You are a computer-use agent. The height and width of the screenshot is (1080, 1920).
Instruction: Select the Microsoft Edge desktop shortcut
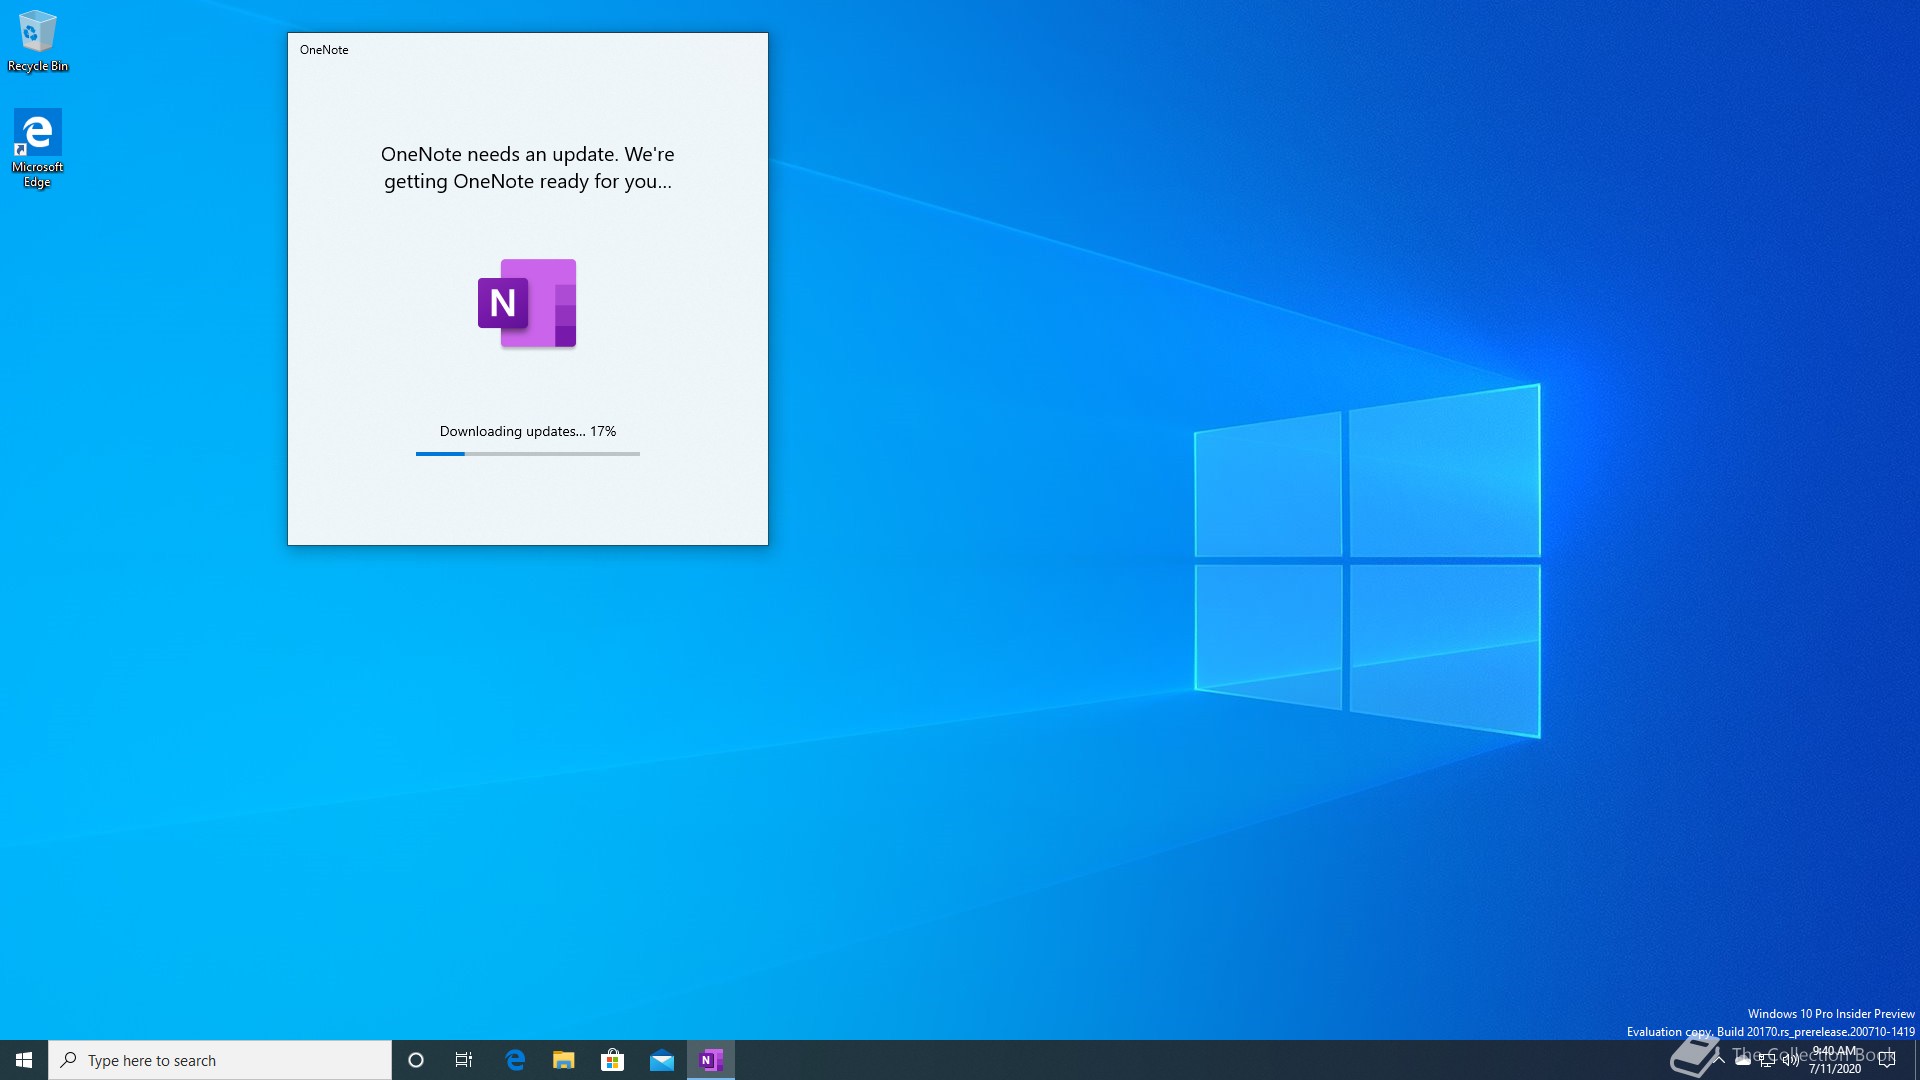pyautogui.click(x=37, y=148)
